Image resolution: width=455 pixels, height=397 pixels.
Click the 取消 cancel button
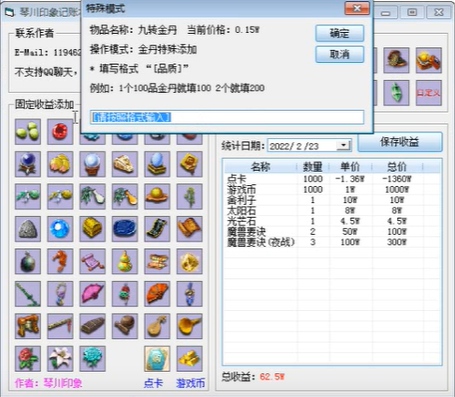[x=339, y=54]
